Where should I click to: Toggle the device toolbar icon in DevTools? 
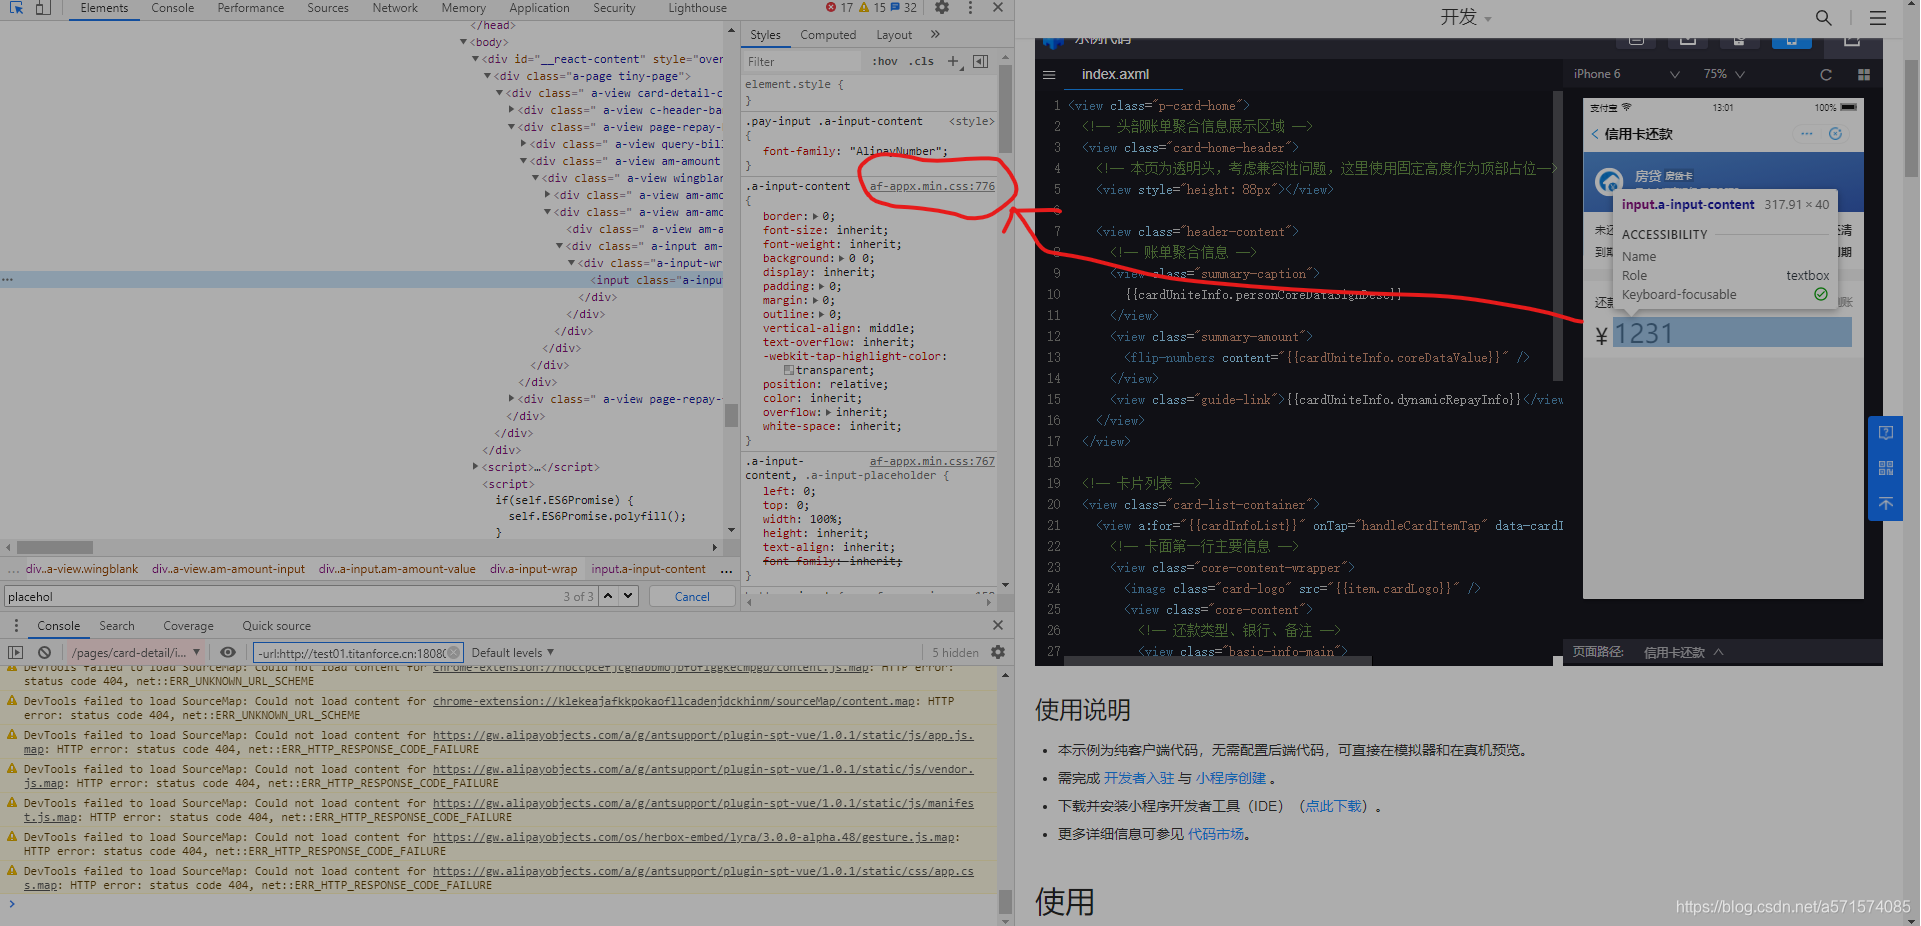tap(43, 8)
